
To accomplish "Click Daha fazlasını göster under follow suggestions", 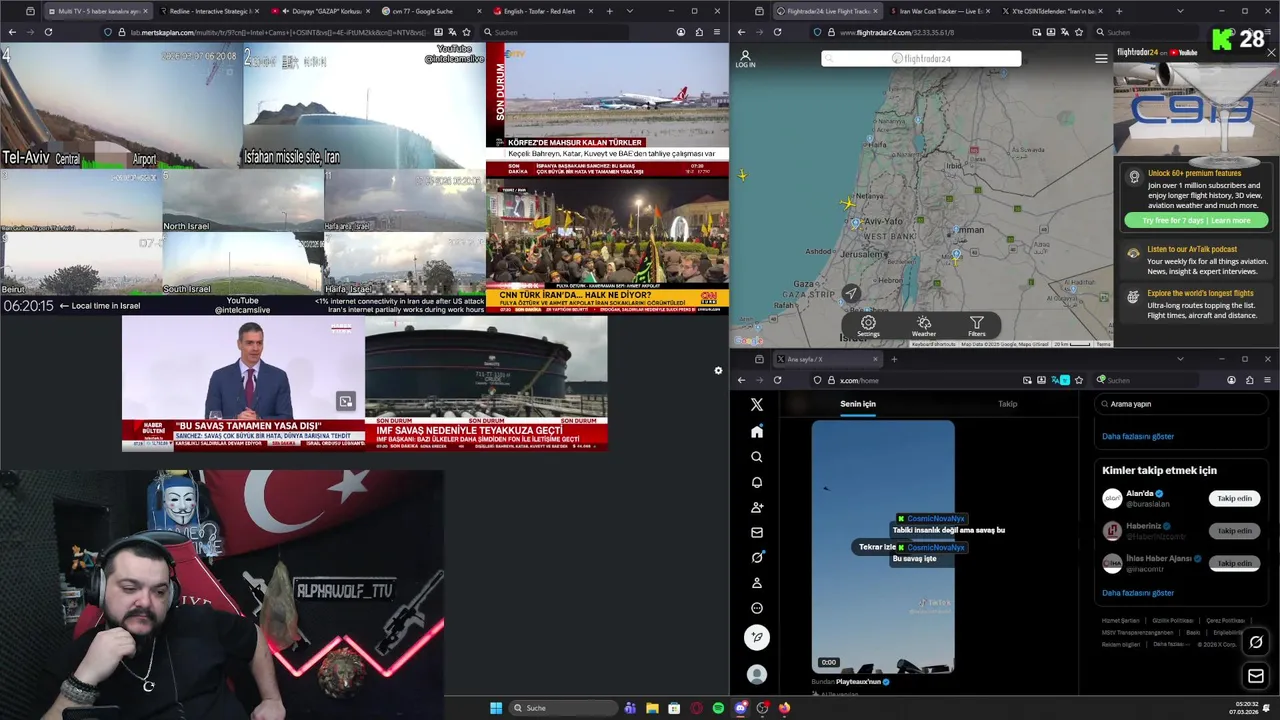I will tap(1138, 593).
